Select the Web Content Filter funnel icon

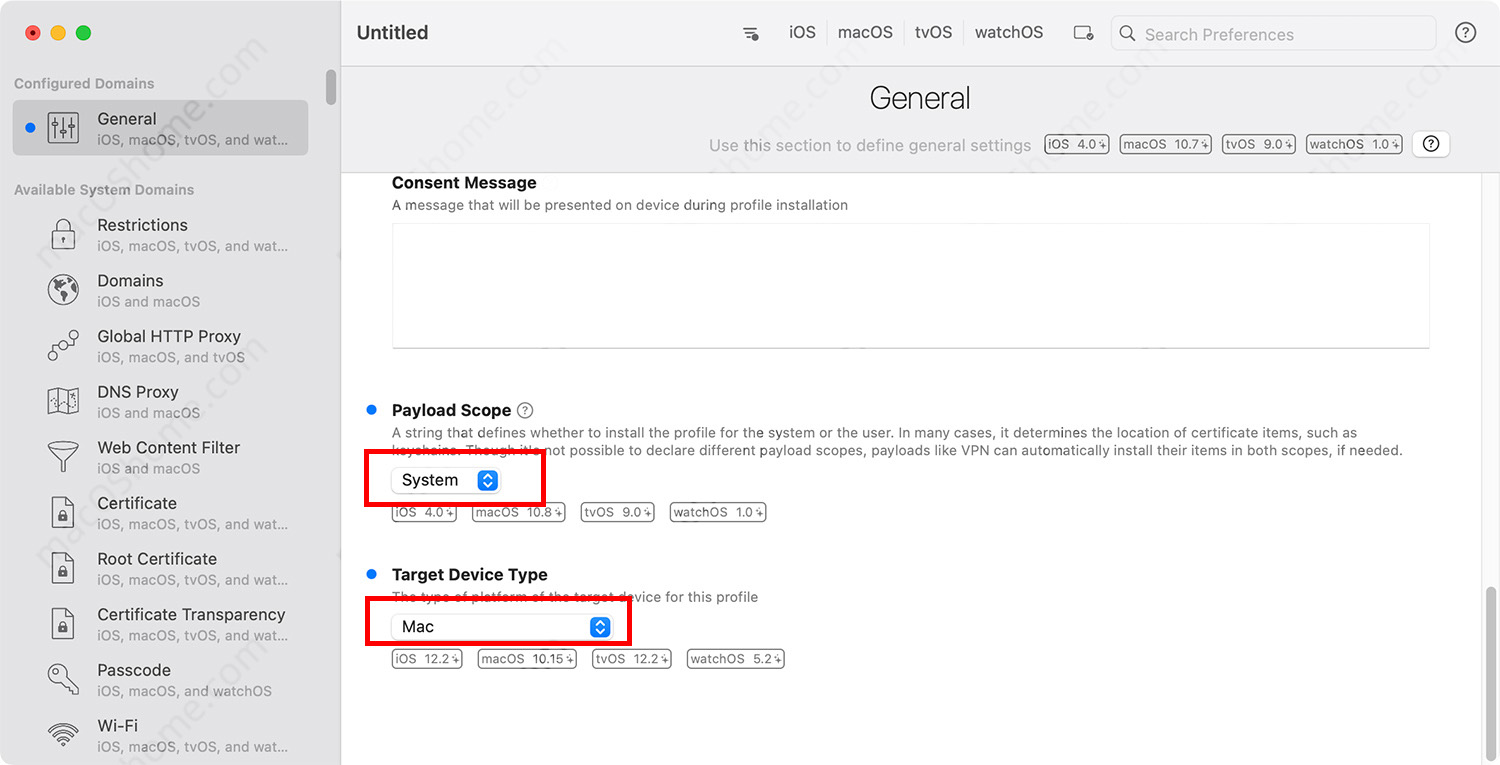point(63,457)
